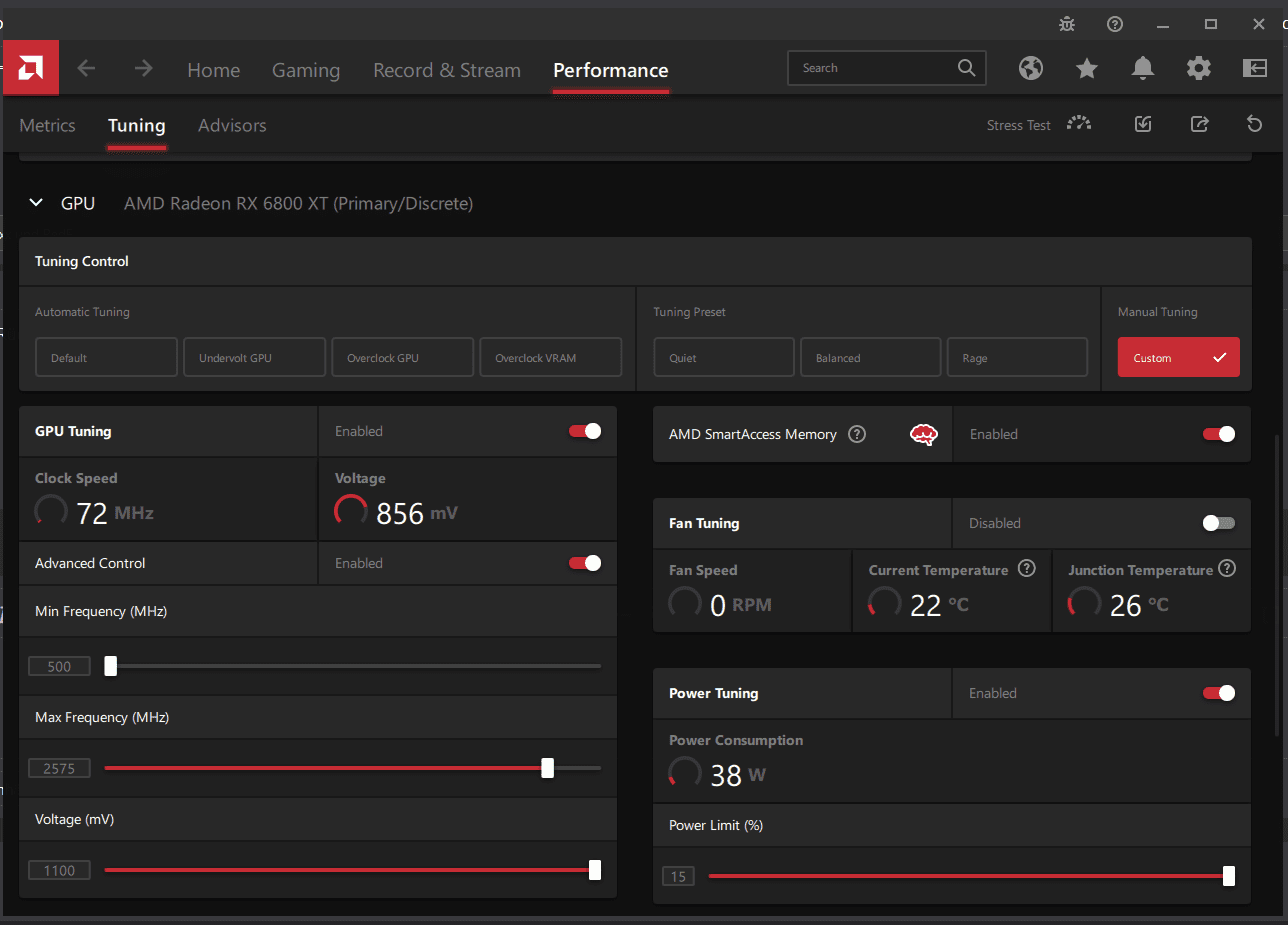This screenshot has height=925, width=1288.
Task: Click the Power Limit value field 15
Action: point(678,876)
